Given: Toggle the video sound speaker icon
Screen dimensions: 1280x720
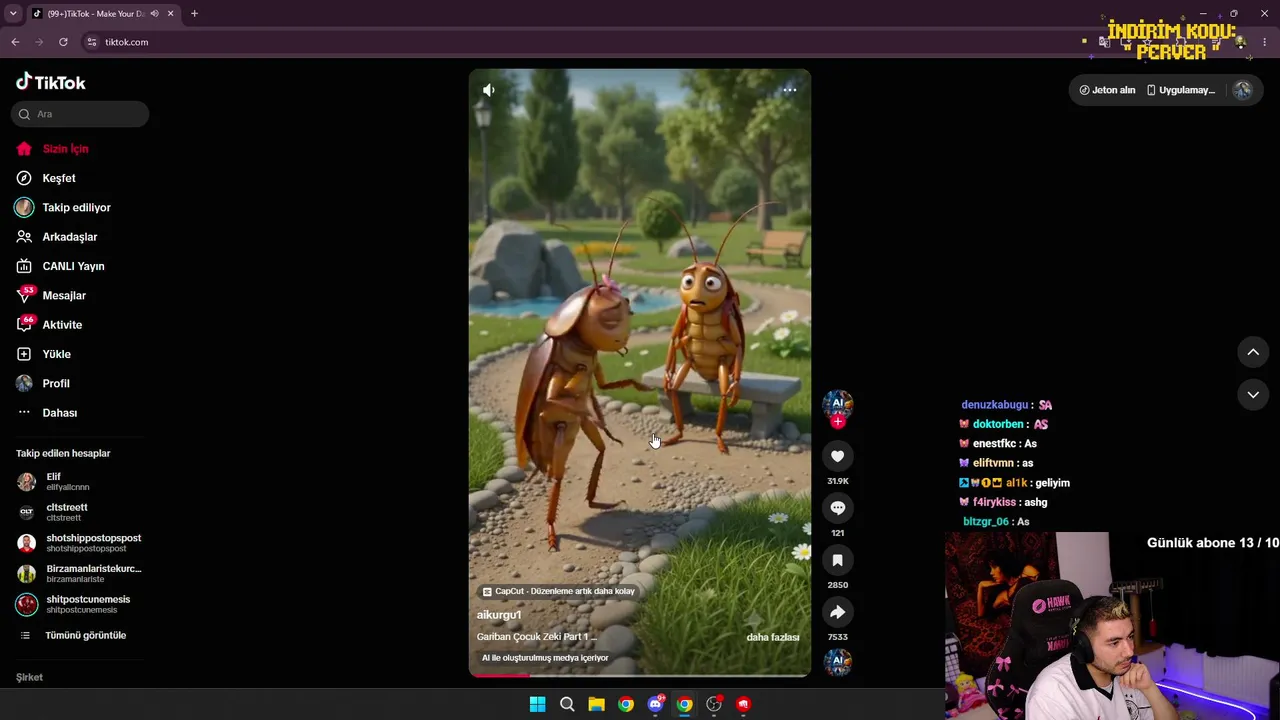Looking at the screenshot, I should (489, 90).
